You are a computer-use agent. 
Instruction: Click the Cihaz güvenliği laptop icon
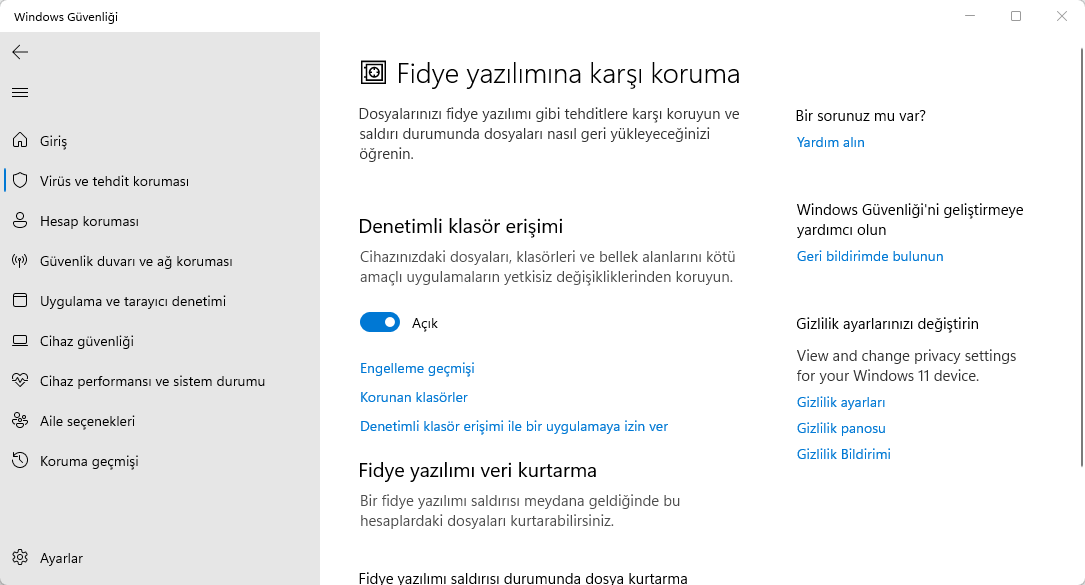20,341
